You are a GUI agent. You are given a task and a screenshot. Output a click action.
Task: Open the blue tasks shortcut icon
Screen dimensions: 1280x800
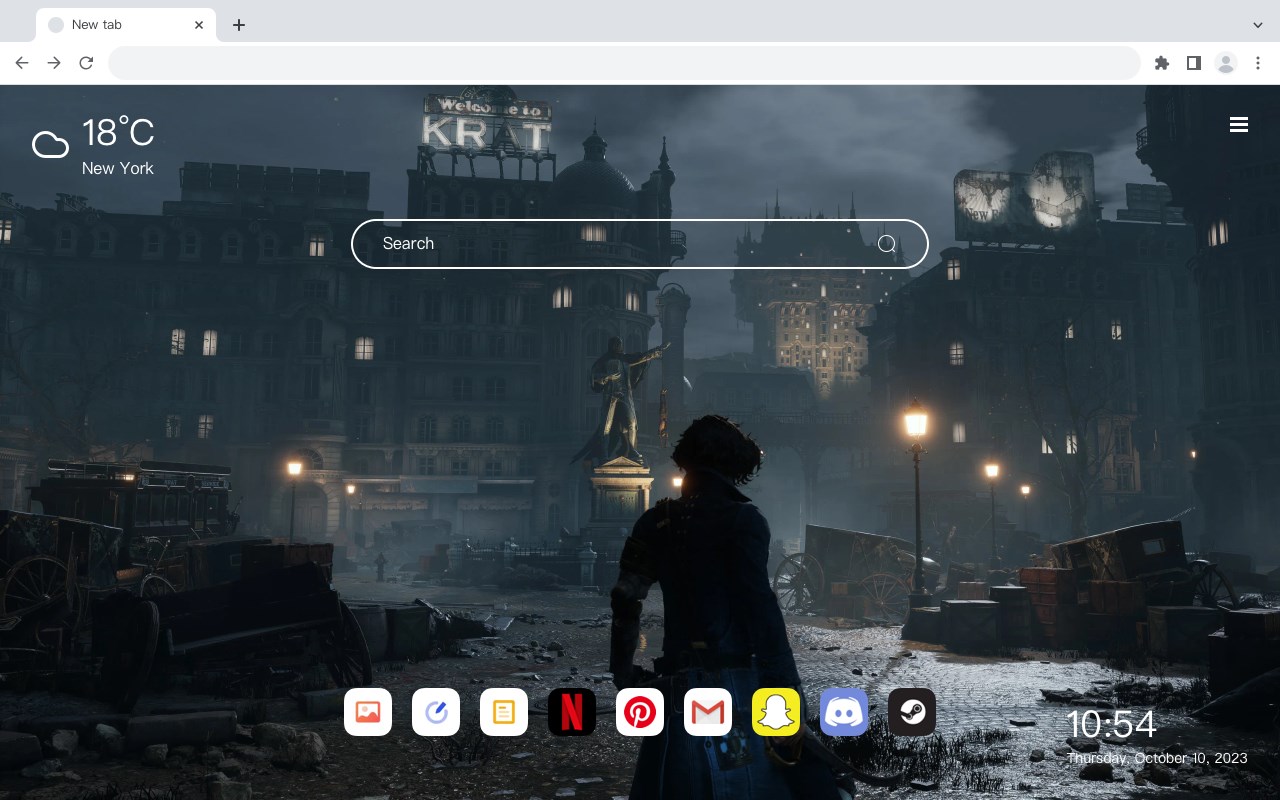[436, 712]
